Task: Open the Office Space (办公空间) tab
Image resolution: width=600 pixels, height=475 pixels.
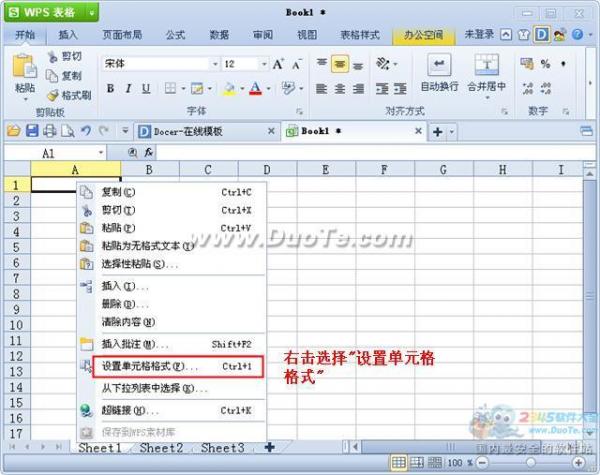Action: point(424,36)
